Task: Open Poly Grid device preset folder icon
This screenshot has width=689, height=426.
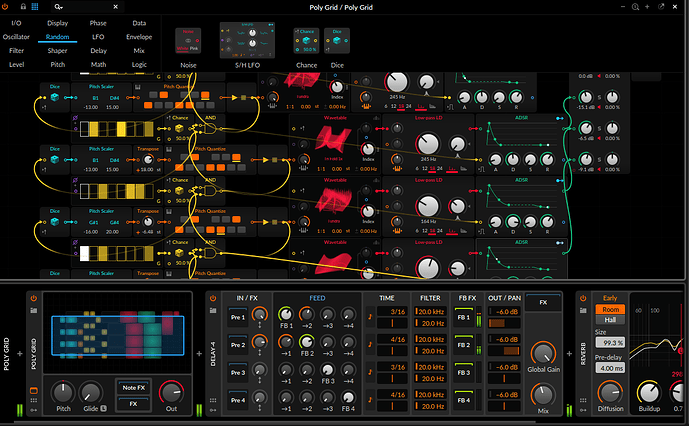Action: click(34, 310)
